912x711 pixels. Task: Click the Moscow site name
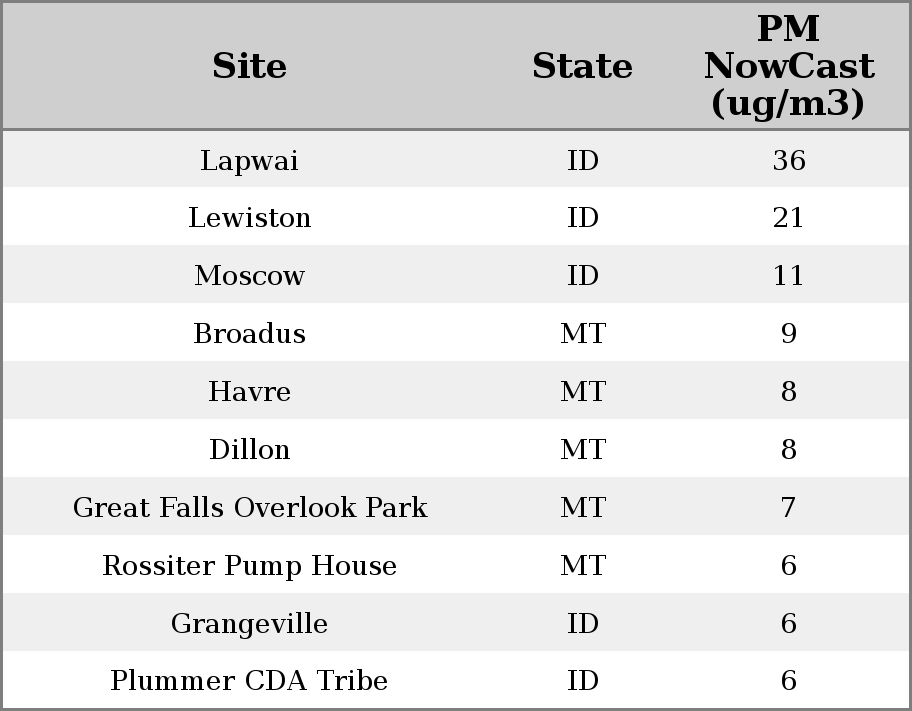point(249,276)
